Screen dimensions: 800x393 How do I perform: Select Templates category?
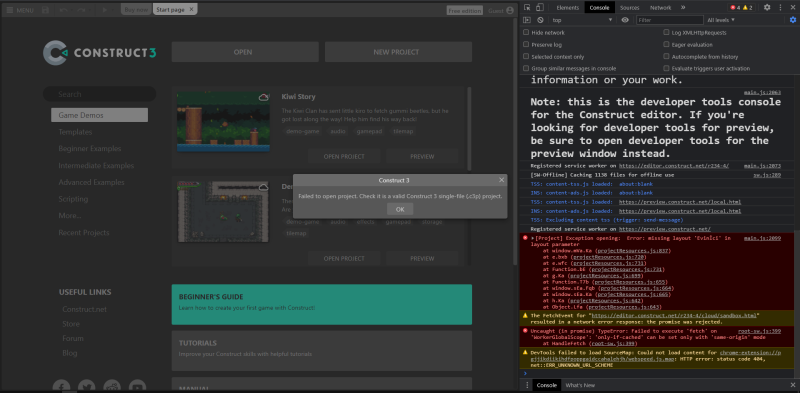click(x=75, y=132)
